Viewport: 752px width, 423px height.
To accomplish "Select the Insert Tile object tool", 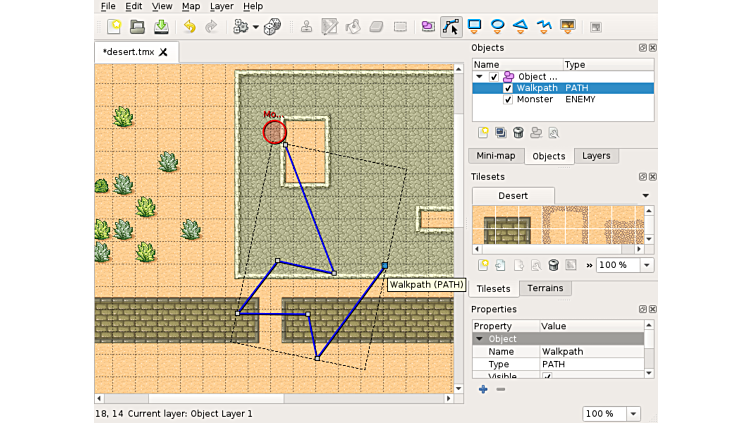I will [x=568, y=27].
